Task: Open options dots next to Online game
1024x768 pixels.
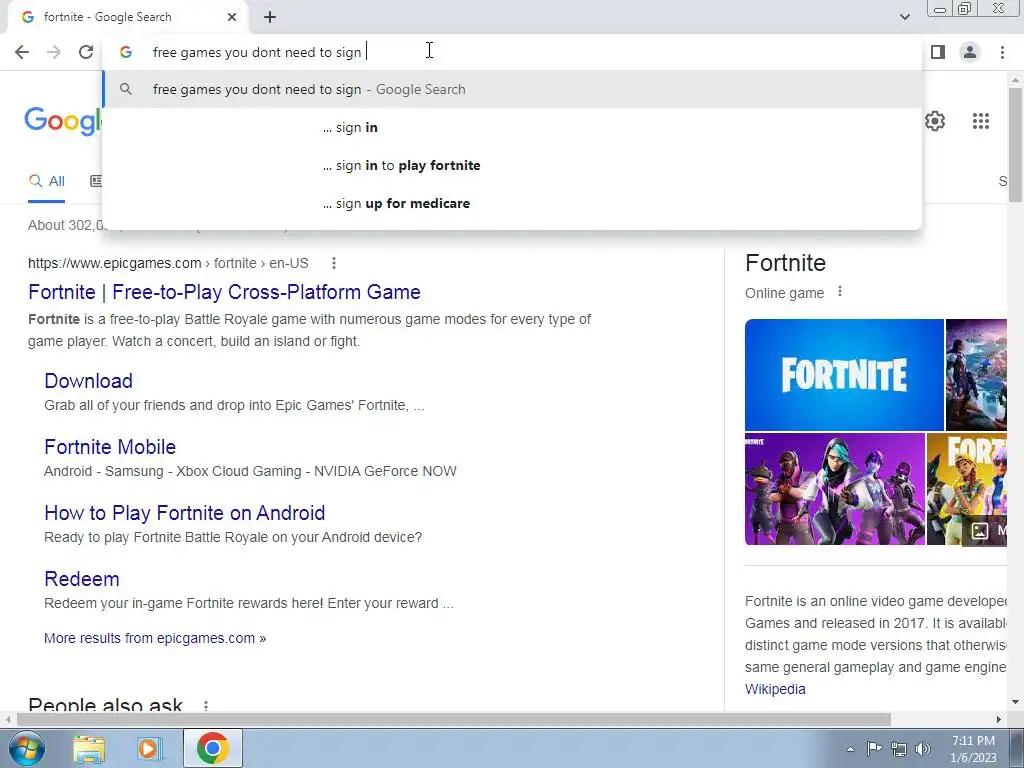Action: 840,292
